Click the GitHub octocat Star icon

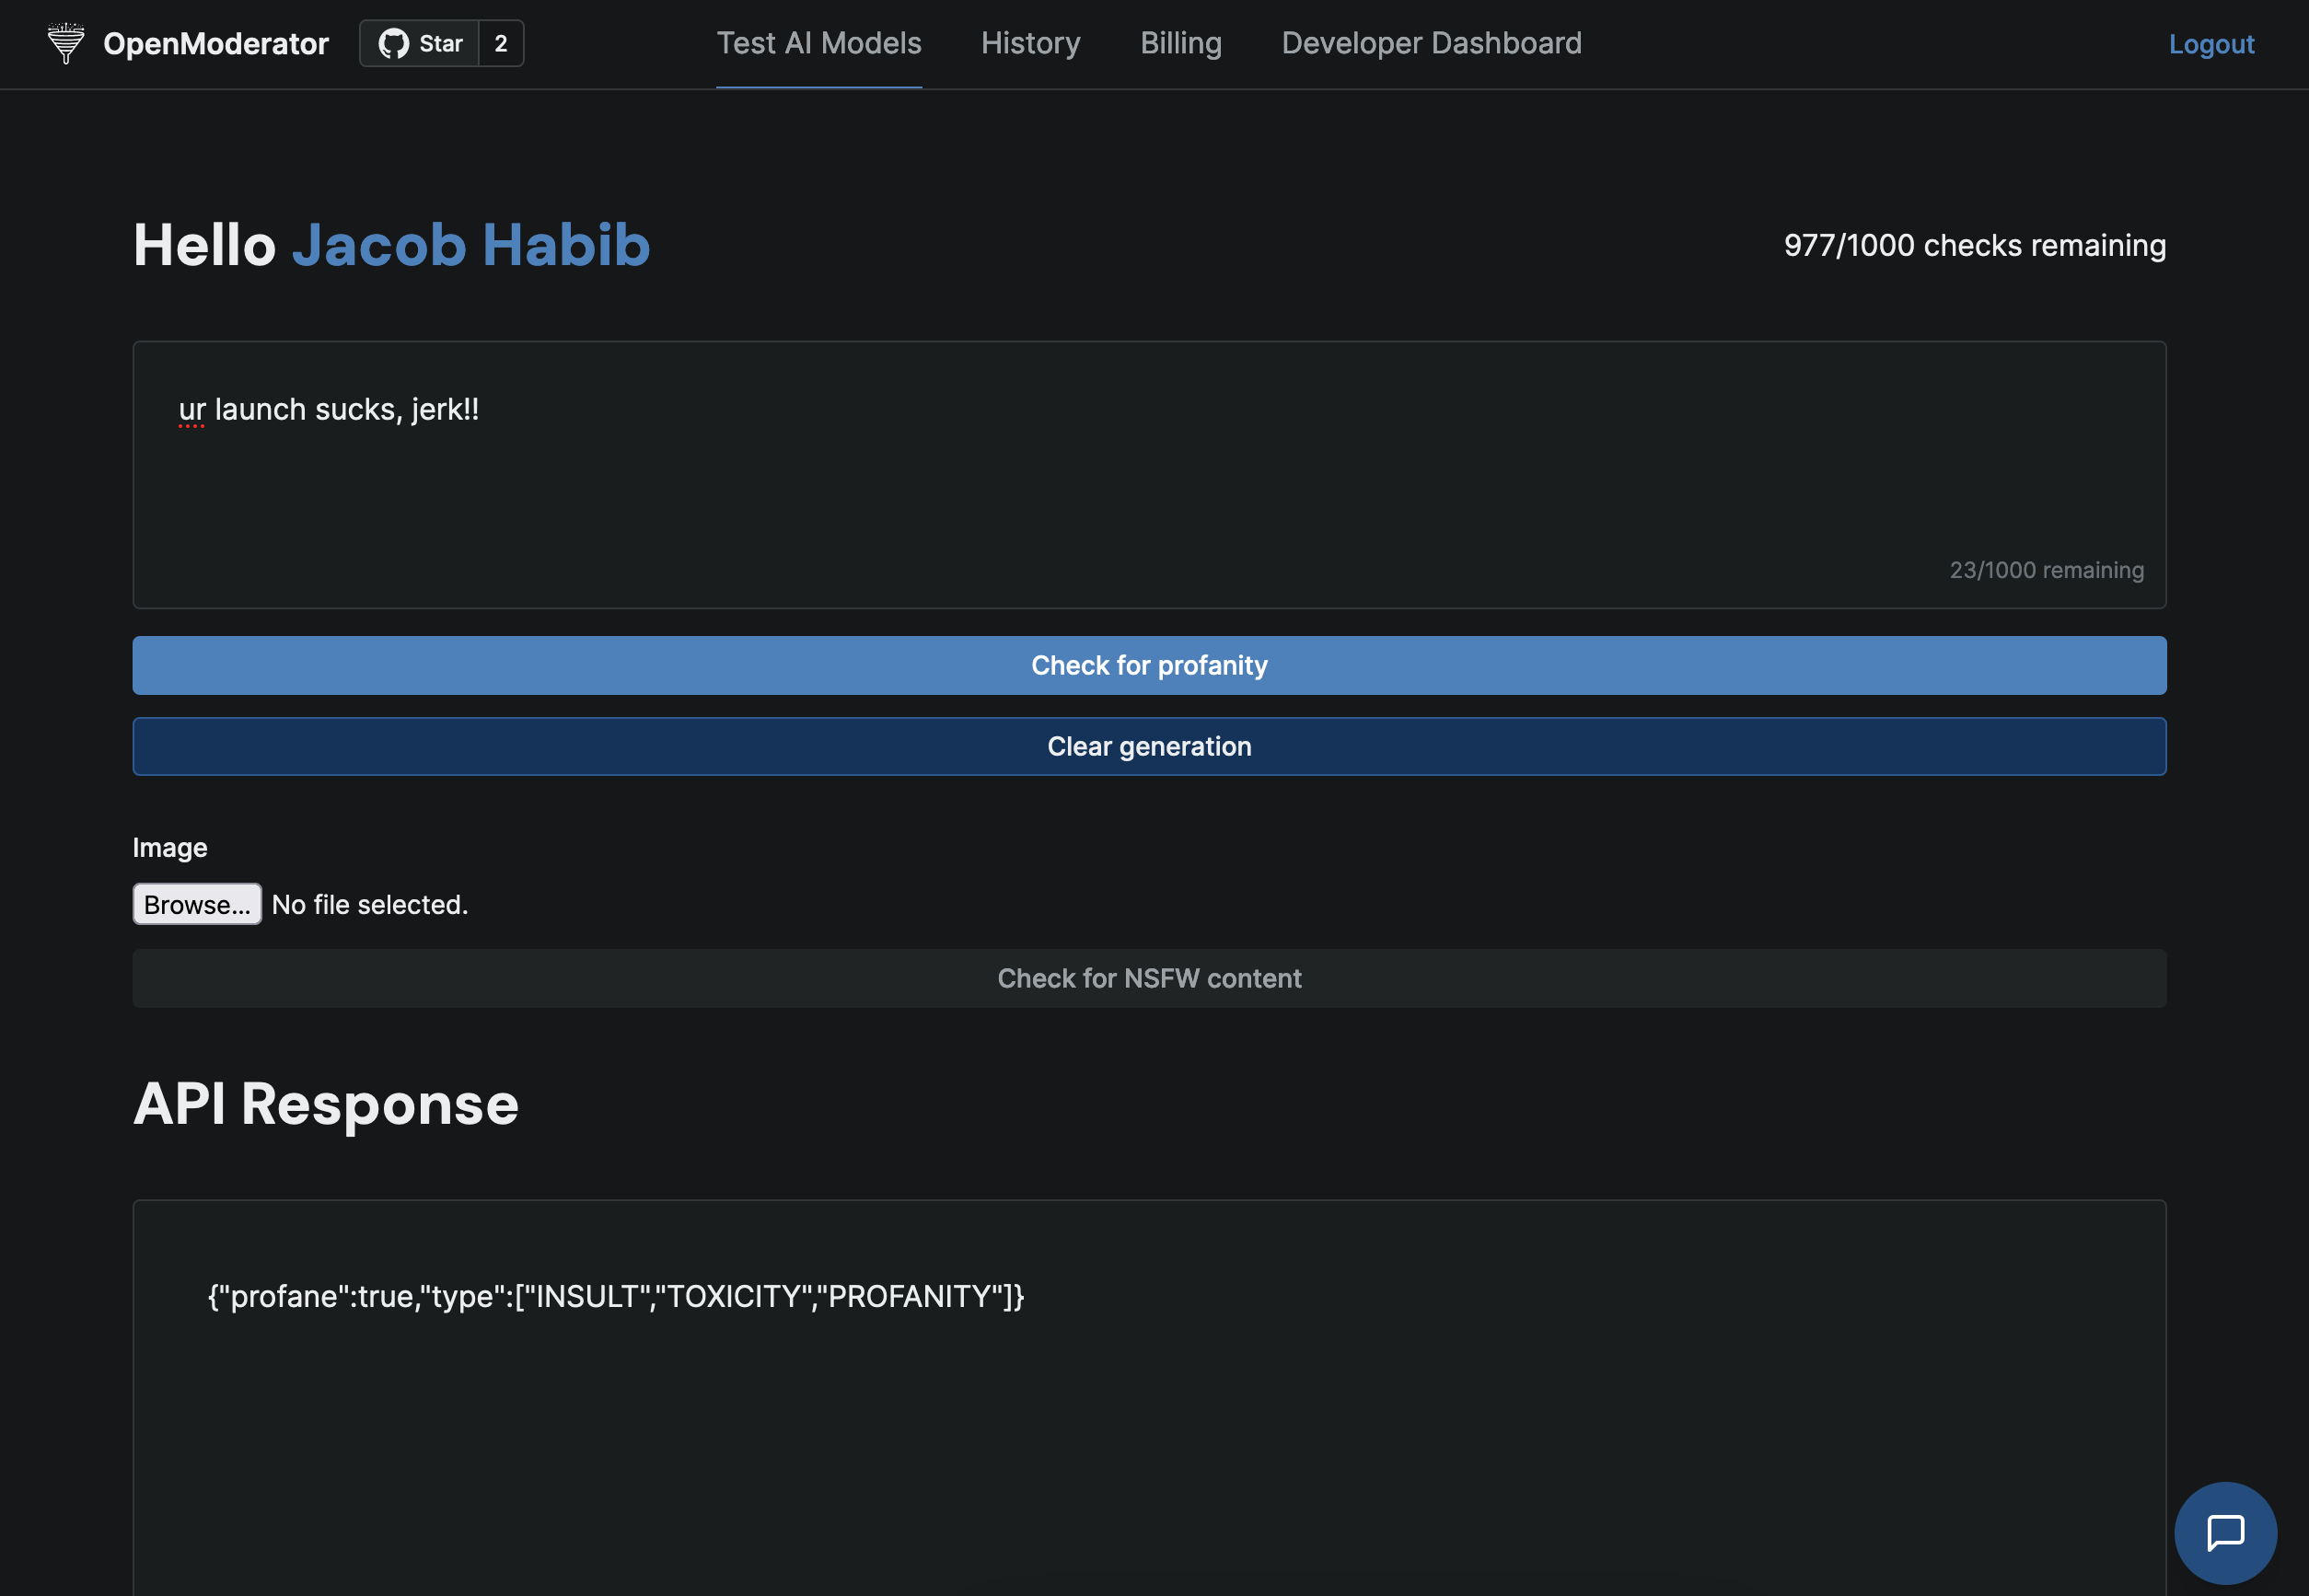point(393,44)
